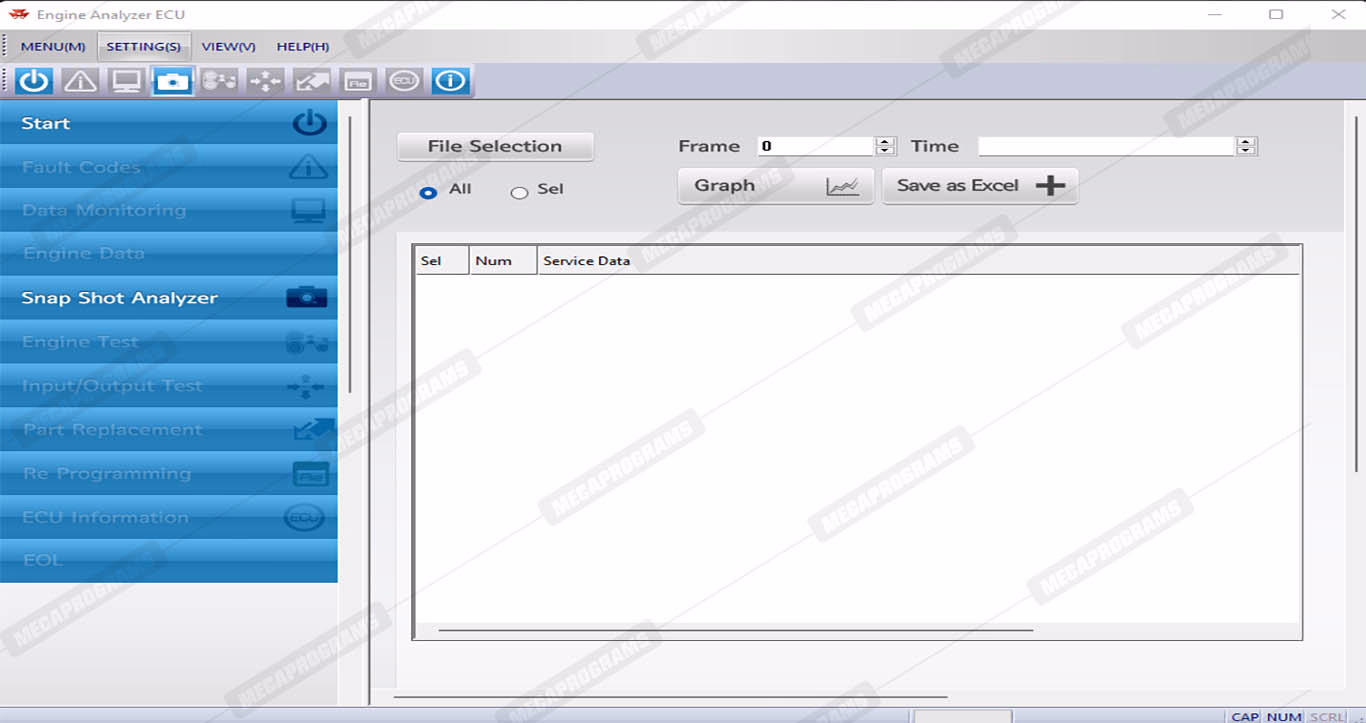1366x723 pixels.
Task: Open the Re Programming file toolbar icon
Action: pyautogui.click(x=358, y=81)
